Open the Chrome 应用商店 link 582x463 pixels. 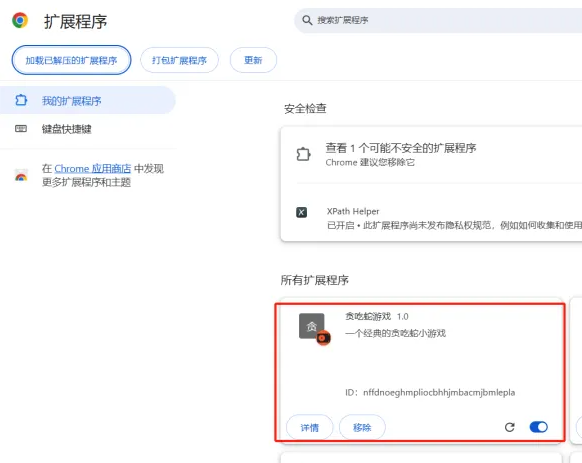tap(93, 169)
